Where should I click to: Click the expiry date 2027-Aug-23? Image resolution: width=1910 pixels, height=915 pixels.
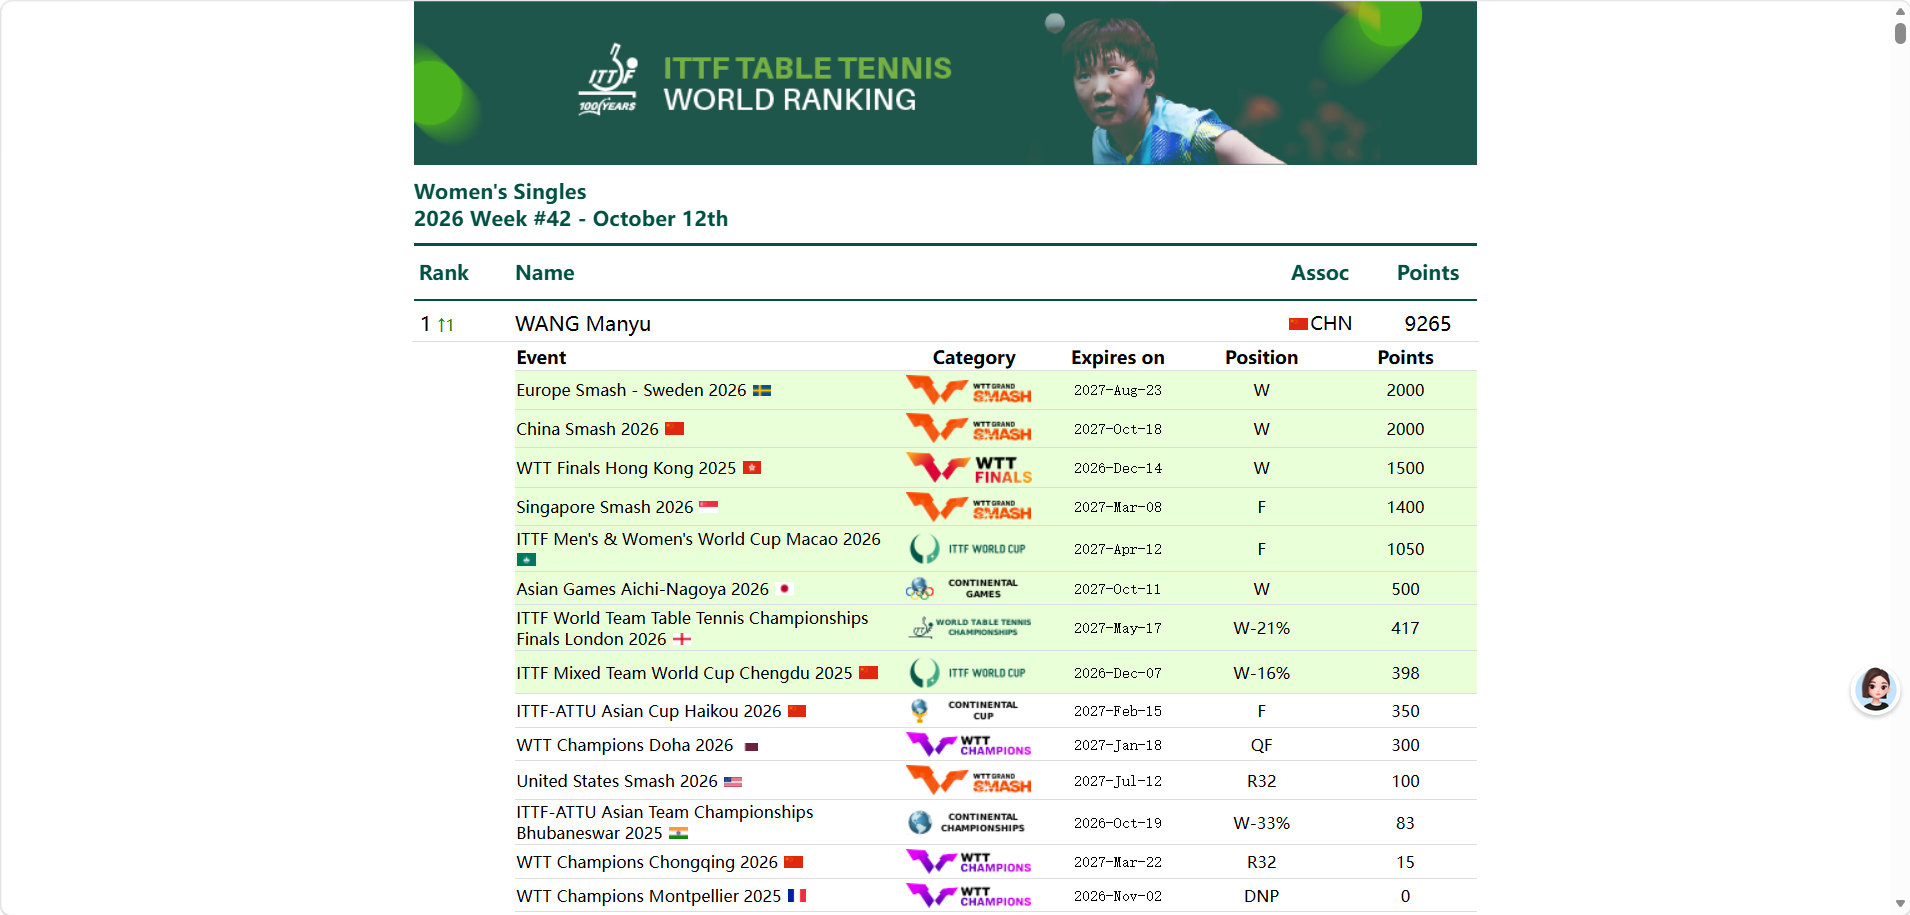(1118, 390)
